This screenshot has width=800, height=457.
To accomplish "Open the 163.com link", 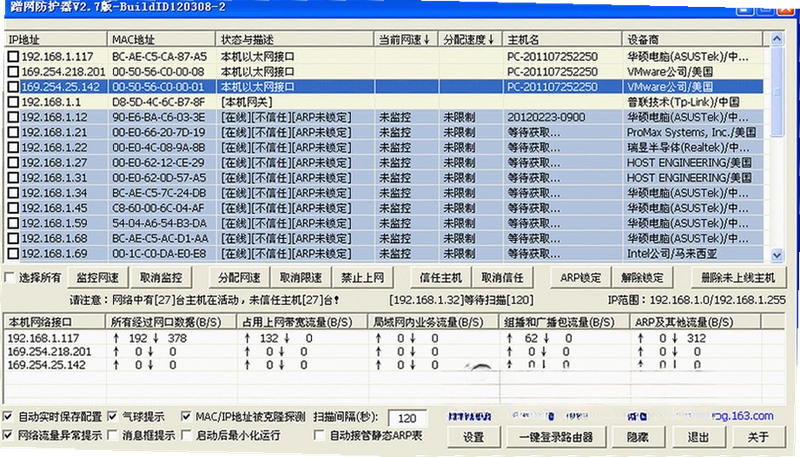I will coord(742,416).
